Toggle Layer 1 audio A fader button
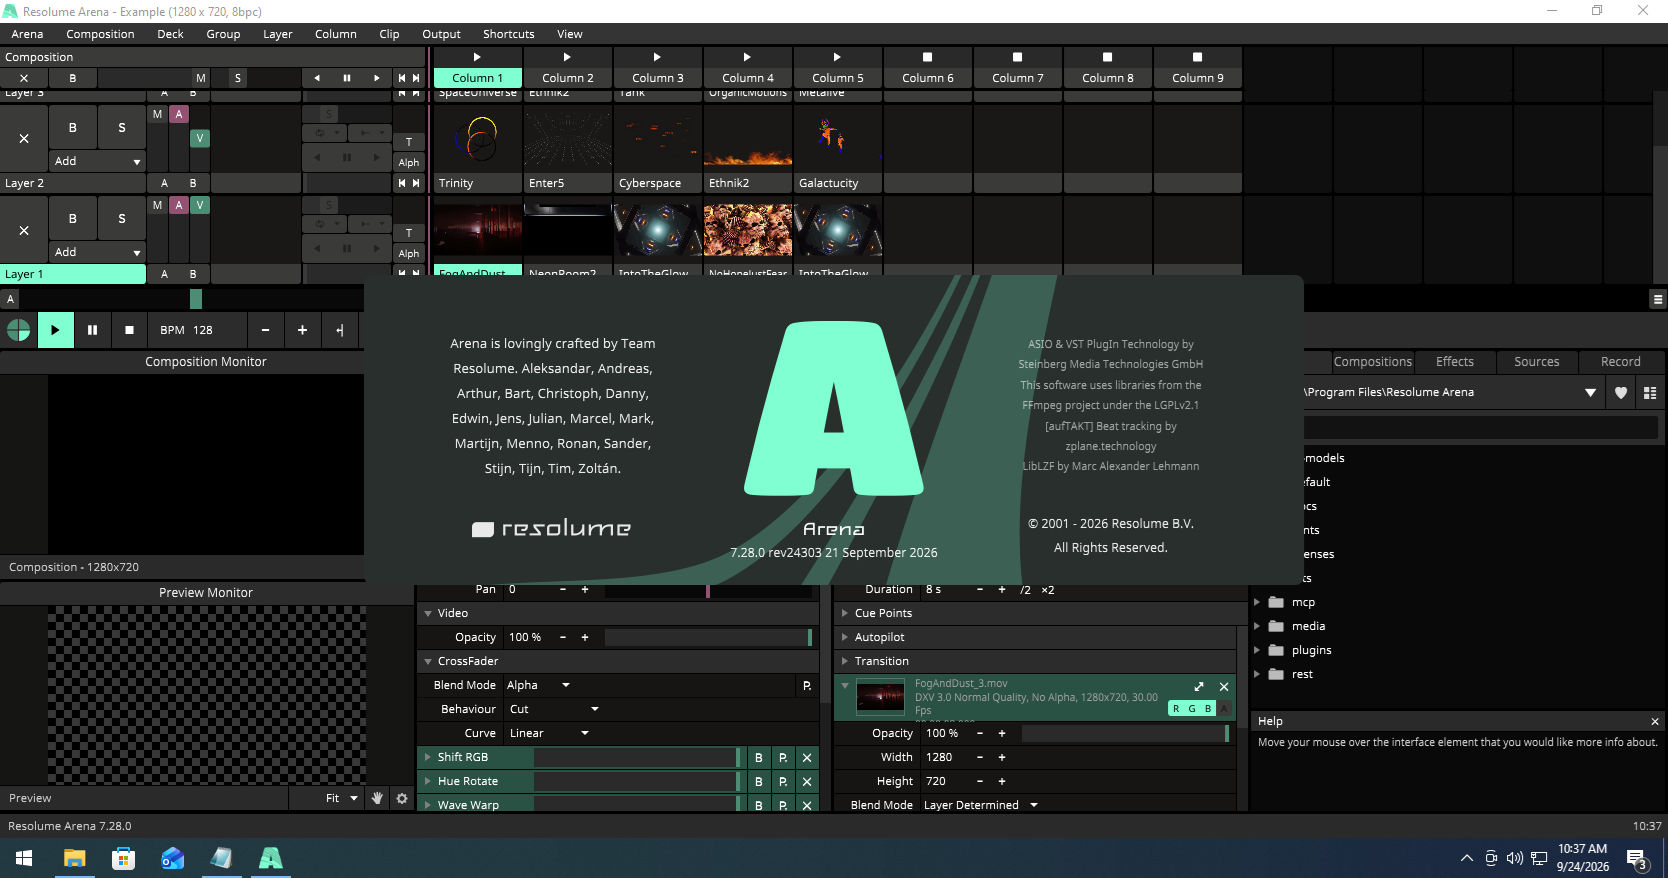 click(x=179, y=205)
